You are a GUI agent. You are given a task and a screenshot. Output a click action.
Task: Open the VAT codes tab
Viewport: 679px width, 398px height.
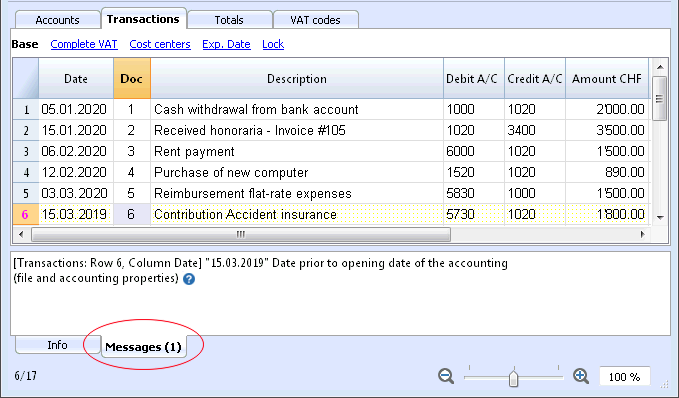point(315,20)
